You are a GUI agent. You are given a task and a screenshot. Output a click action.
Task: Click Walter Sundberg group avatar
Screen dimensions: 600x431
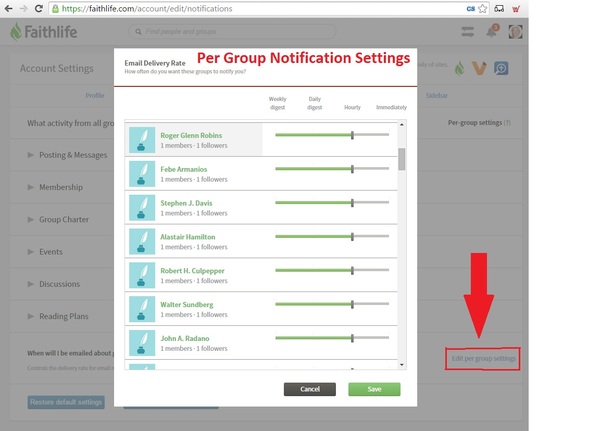click(x=142, y=309)
